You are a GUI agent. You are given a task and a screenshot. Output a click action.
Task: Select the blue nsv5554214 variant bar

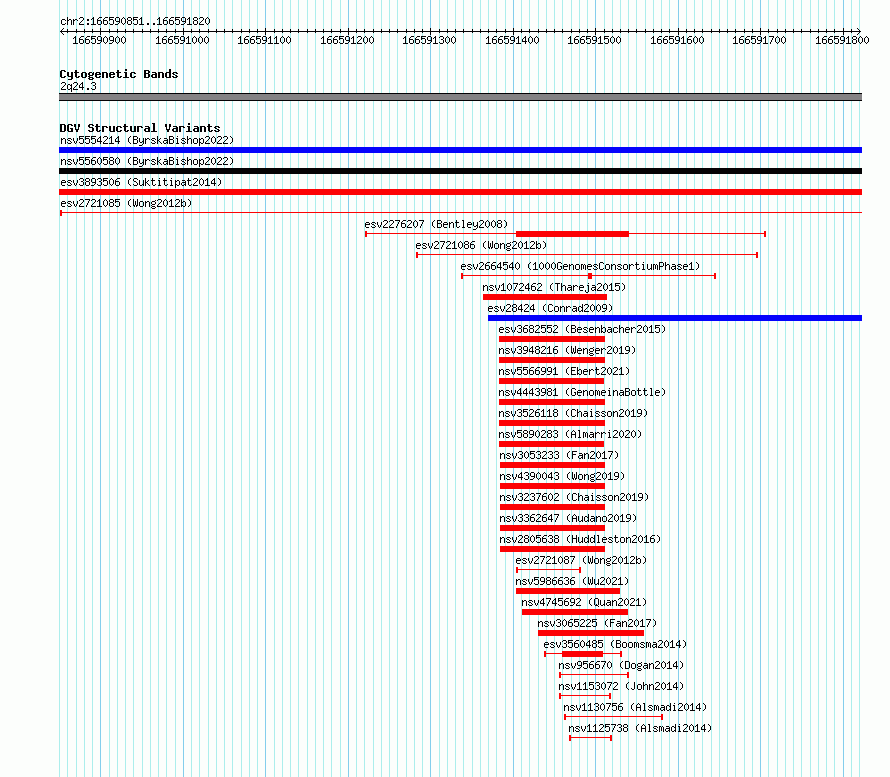[x=460, y=150]
